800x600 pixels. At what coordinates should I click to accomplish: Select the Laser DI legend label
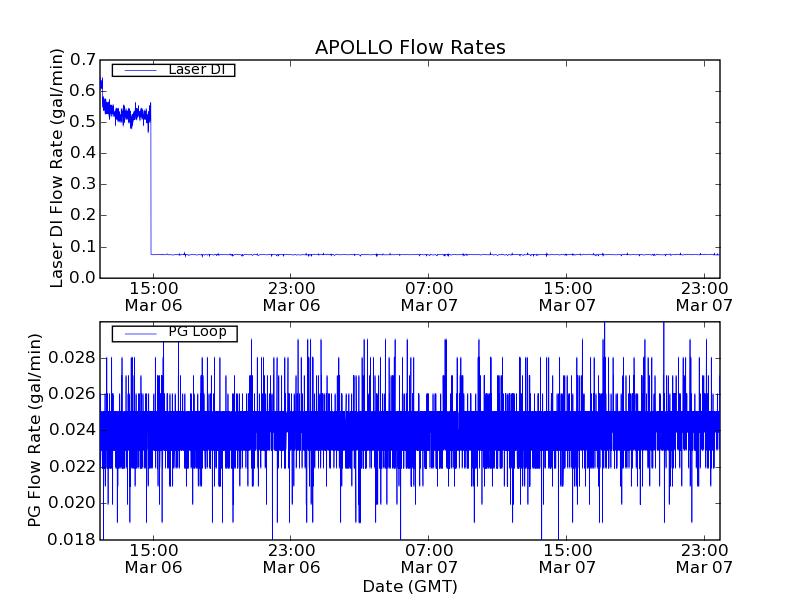(196, 69)
